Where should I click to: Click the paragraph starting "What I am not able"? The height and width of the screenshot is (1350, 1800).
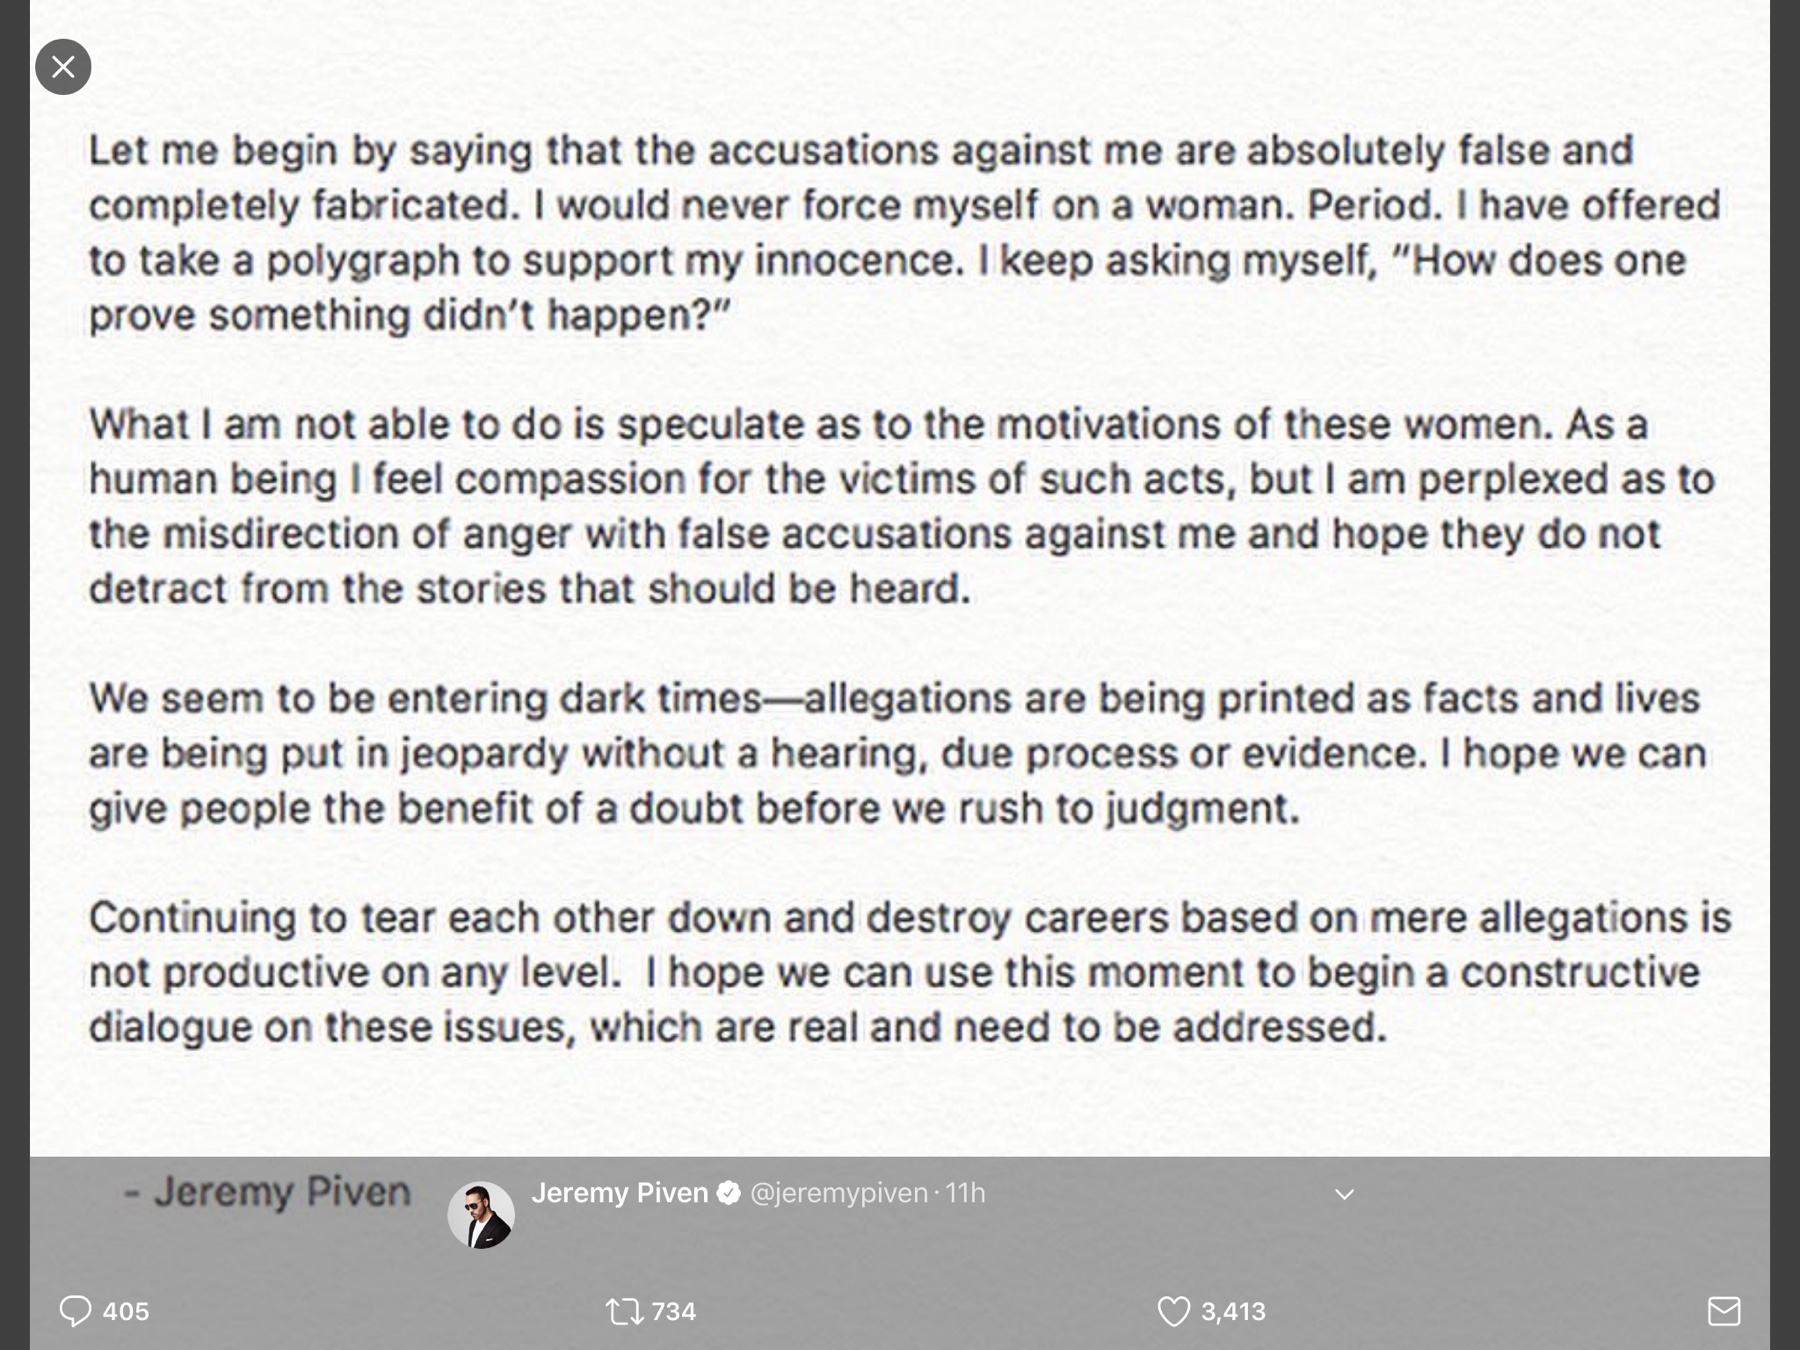coord(902,506)
